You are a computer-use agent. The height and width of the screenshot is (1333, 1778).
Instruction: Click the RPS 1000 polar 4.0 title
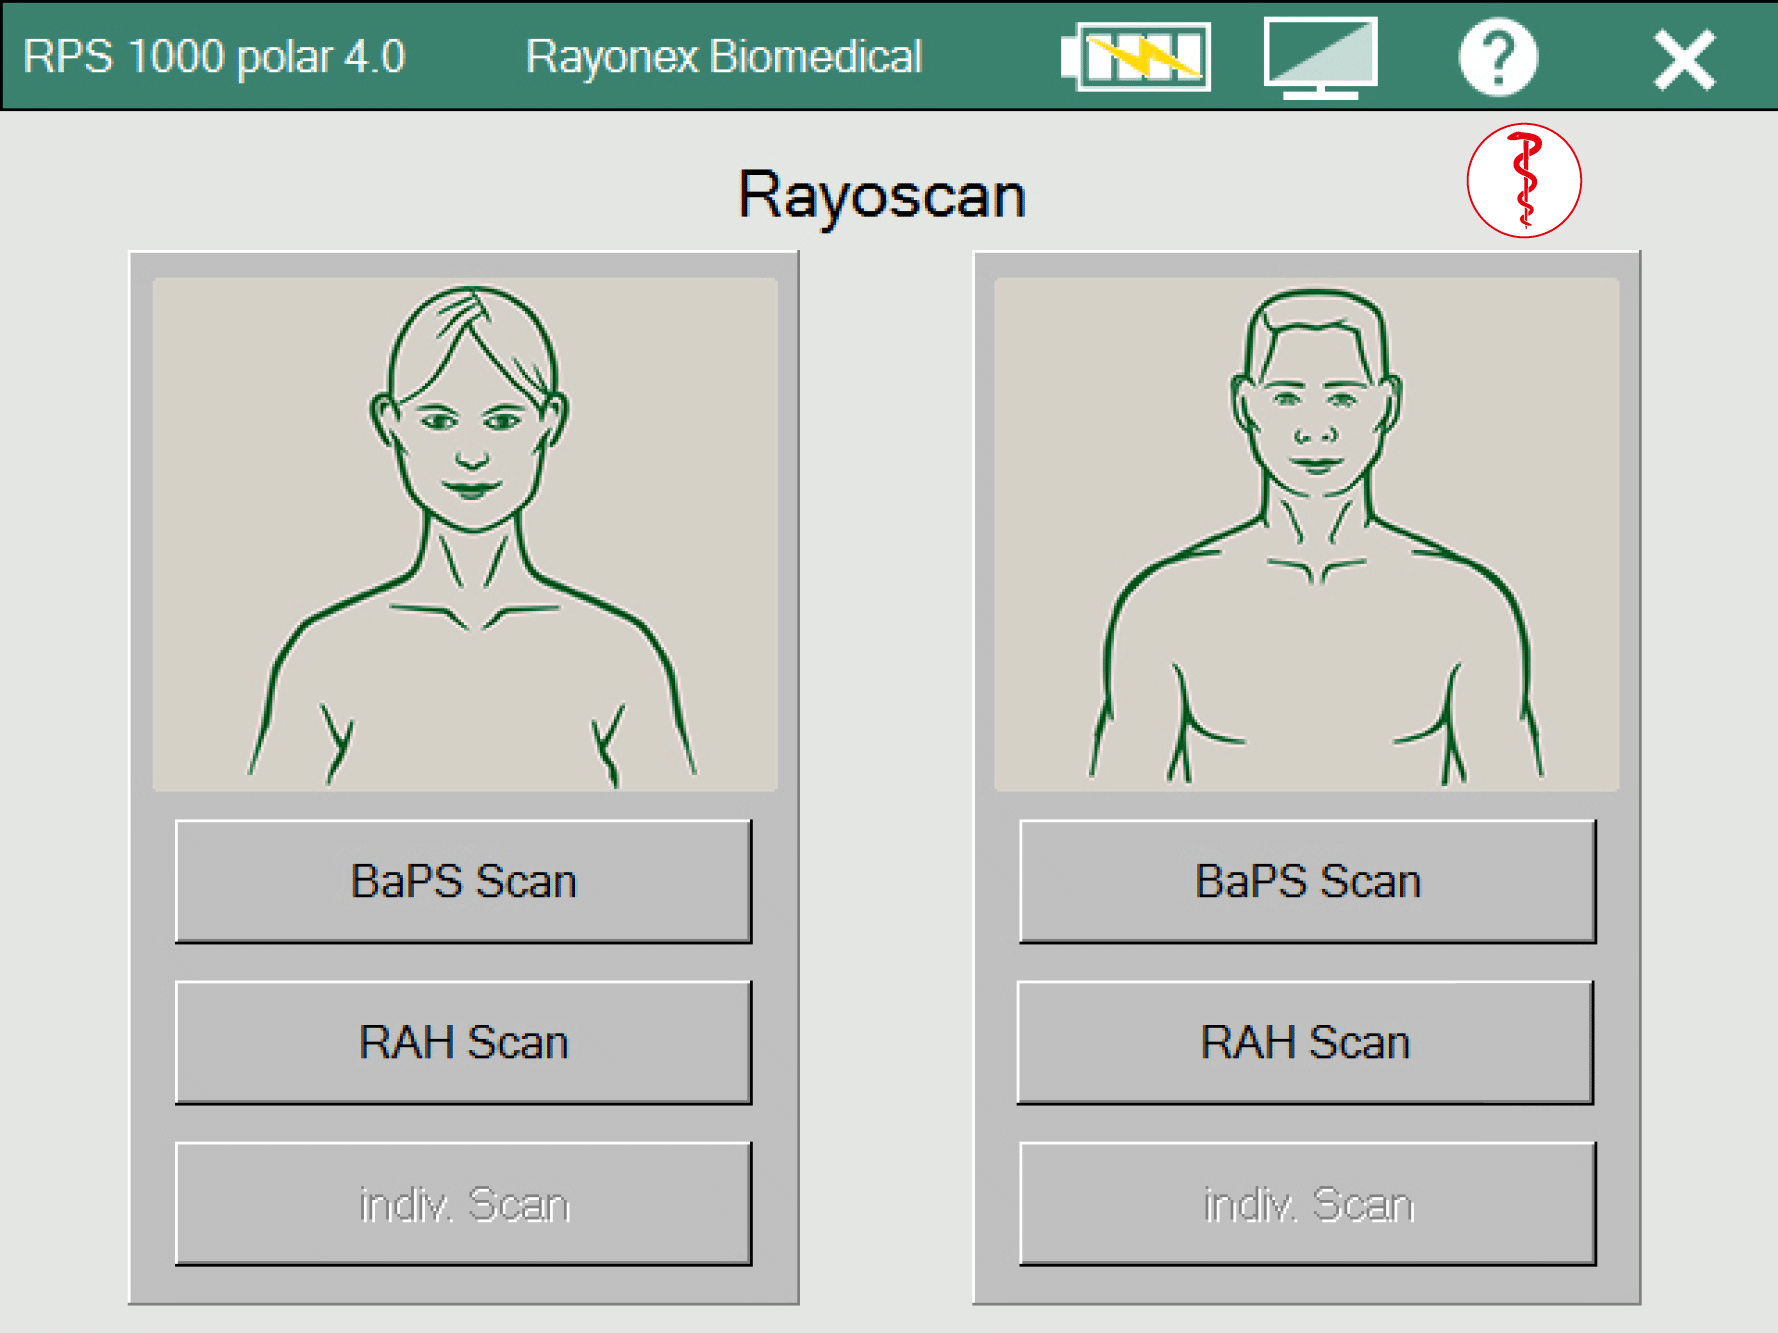click(x=216, y=57)
